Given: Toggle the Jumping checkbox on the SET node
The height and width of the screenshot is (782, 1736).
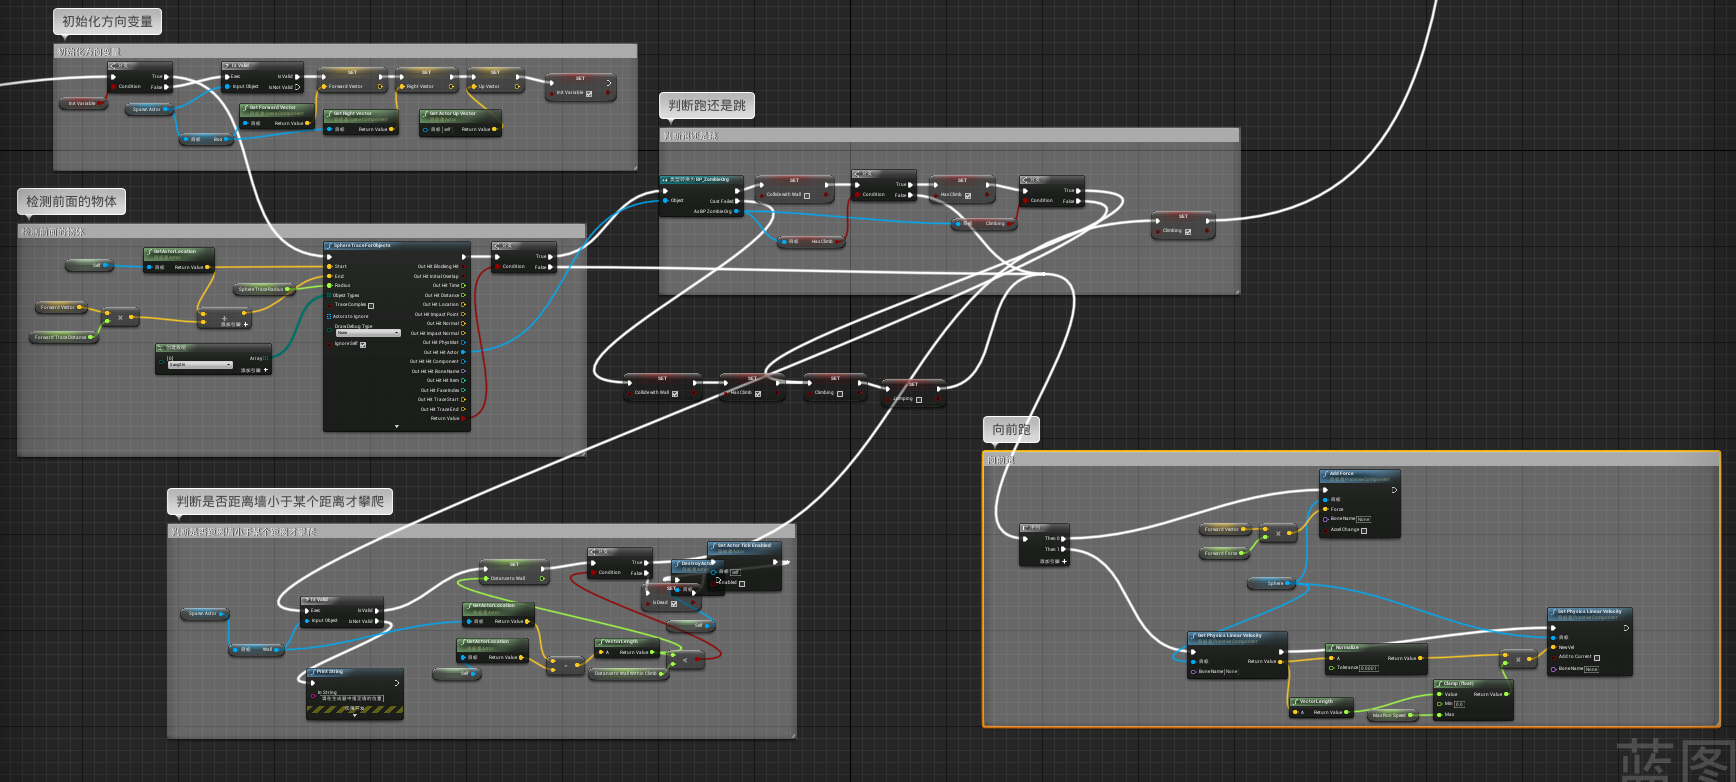Looking at the screenshot, I should coord(919,399).
